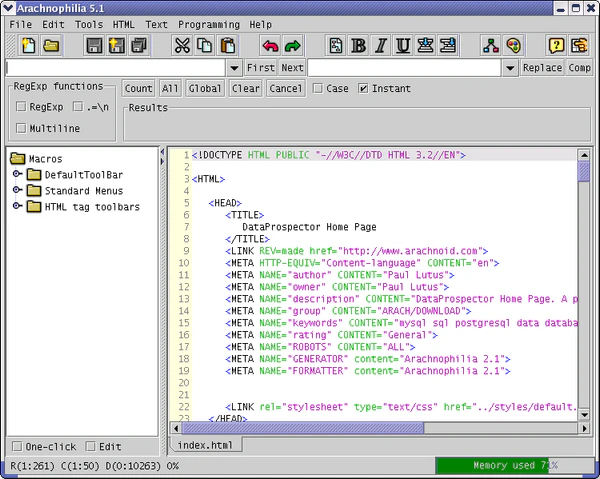This screenshot has height=479, width=600.
Task: Click the Count button
Action: pyautogui.click(x=139, y=88)
